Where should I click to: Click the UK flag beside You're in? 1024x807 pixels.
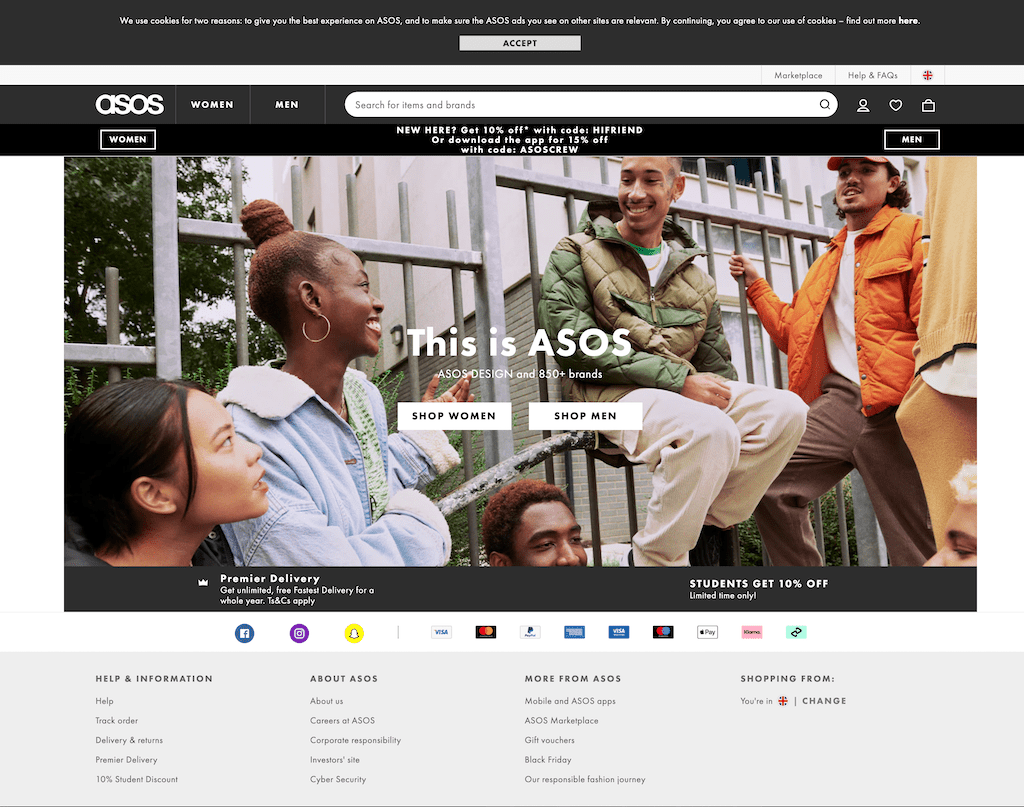click(x=783, y=701)
